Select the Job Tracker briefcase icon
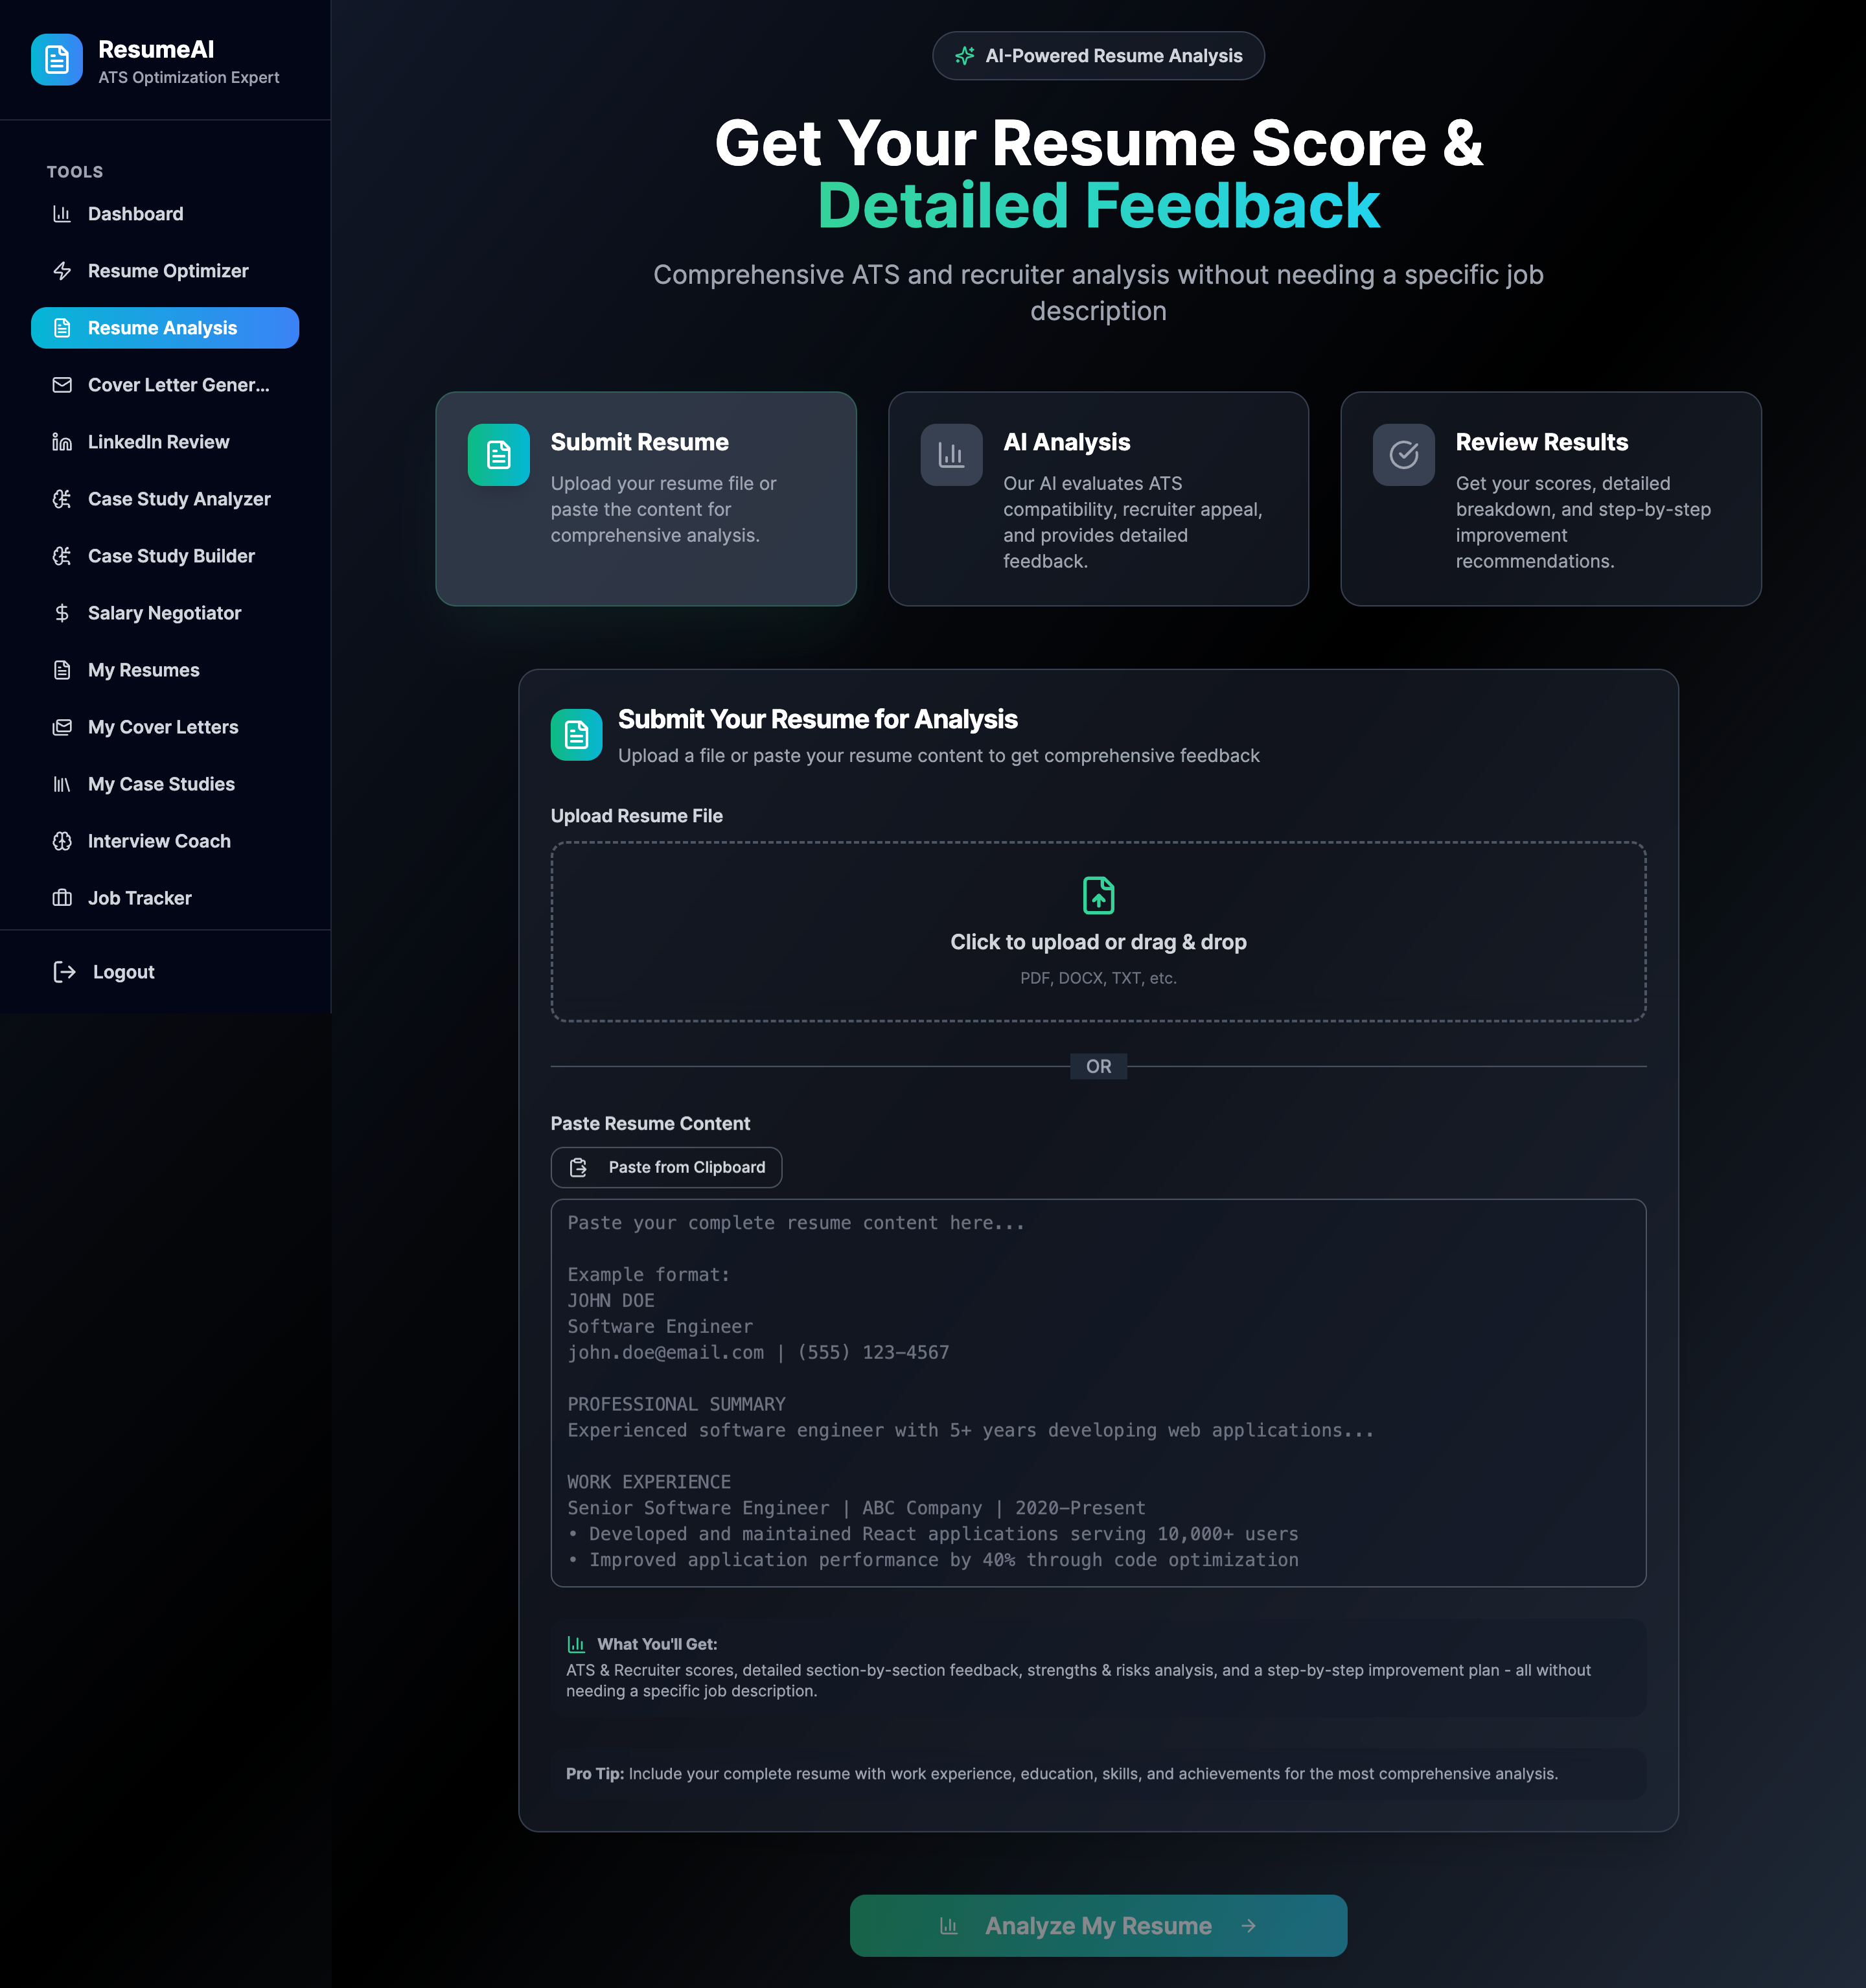 click(x=62, y=897)
